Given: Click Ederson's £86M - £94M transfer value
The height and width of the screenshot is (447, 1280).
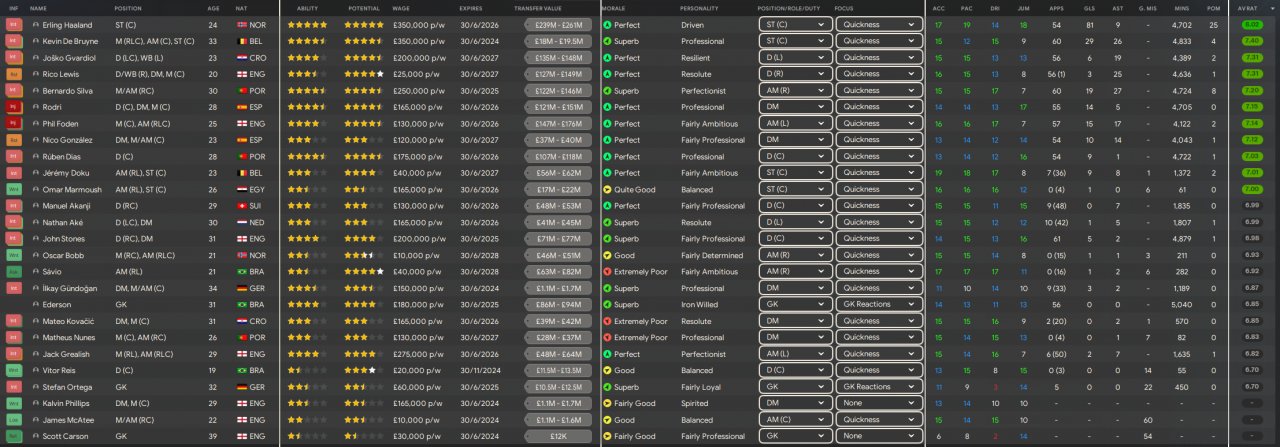Looking at the screenshot, I should tap(559, 305).
